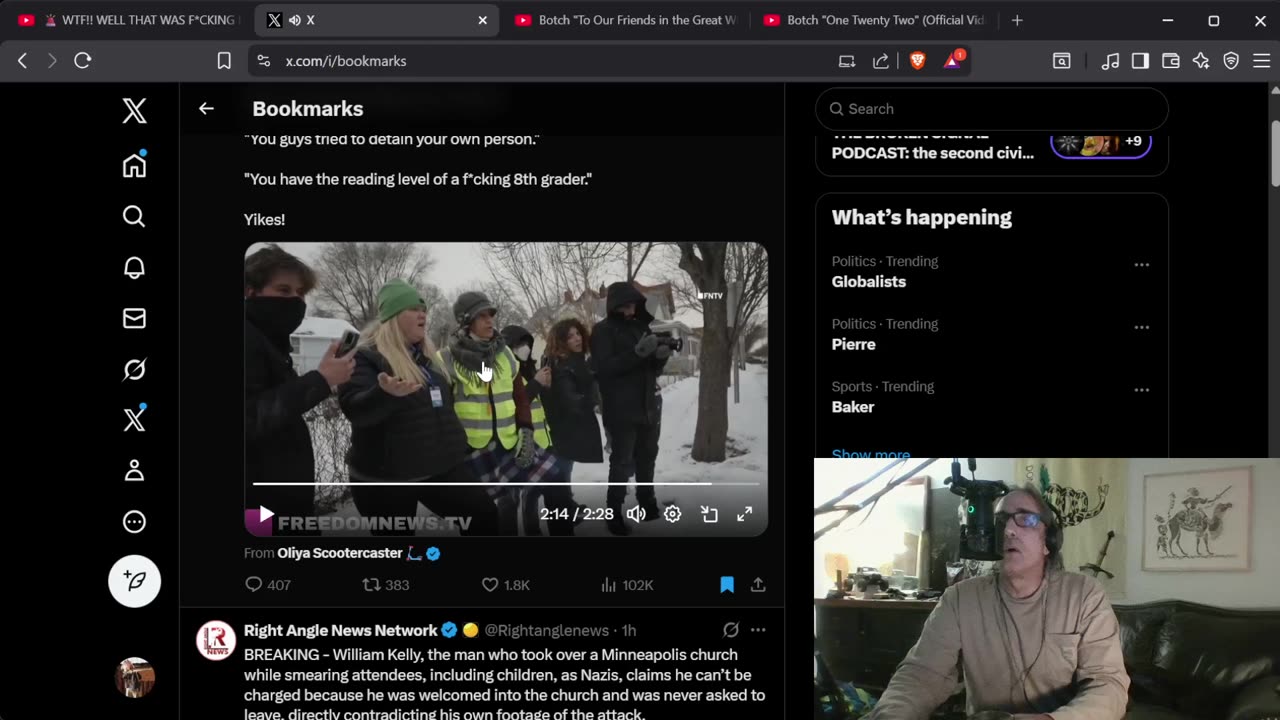Open a new browser tab
The height and width of the screenshot is (720, 1280).
click(1017, 20)
